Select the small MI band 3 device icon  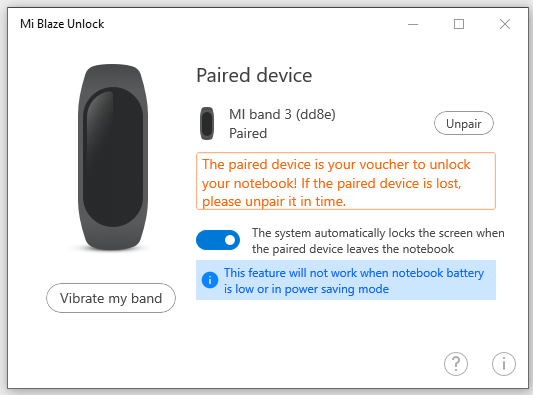click(207, 123)
